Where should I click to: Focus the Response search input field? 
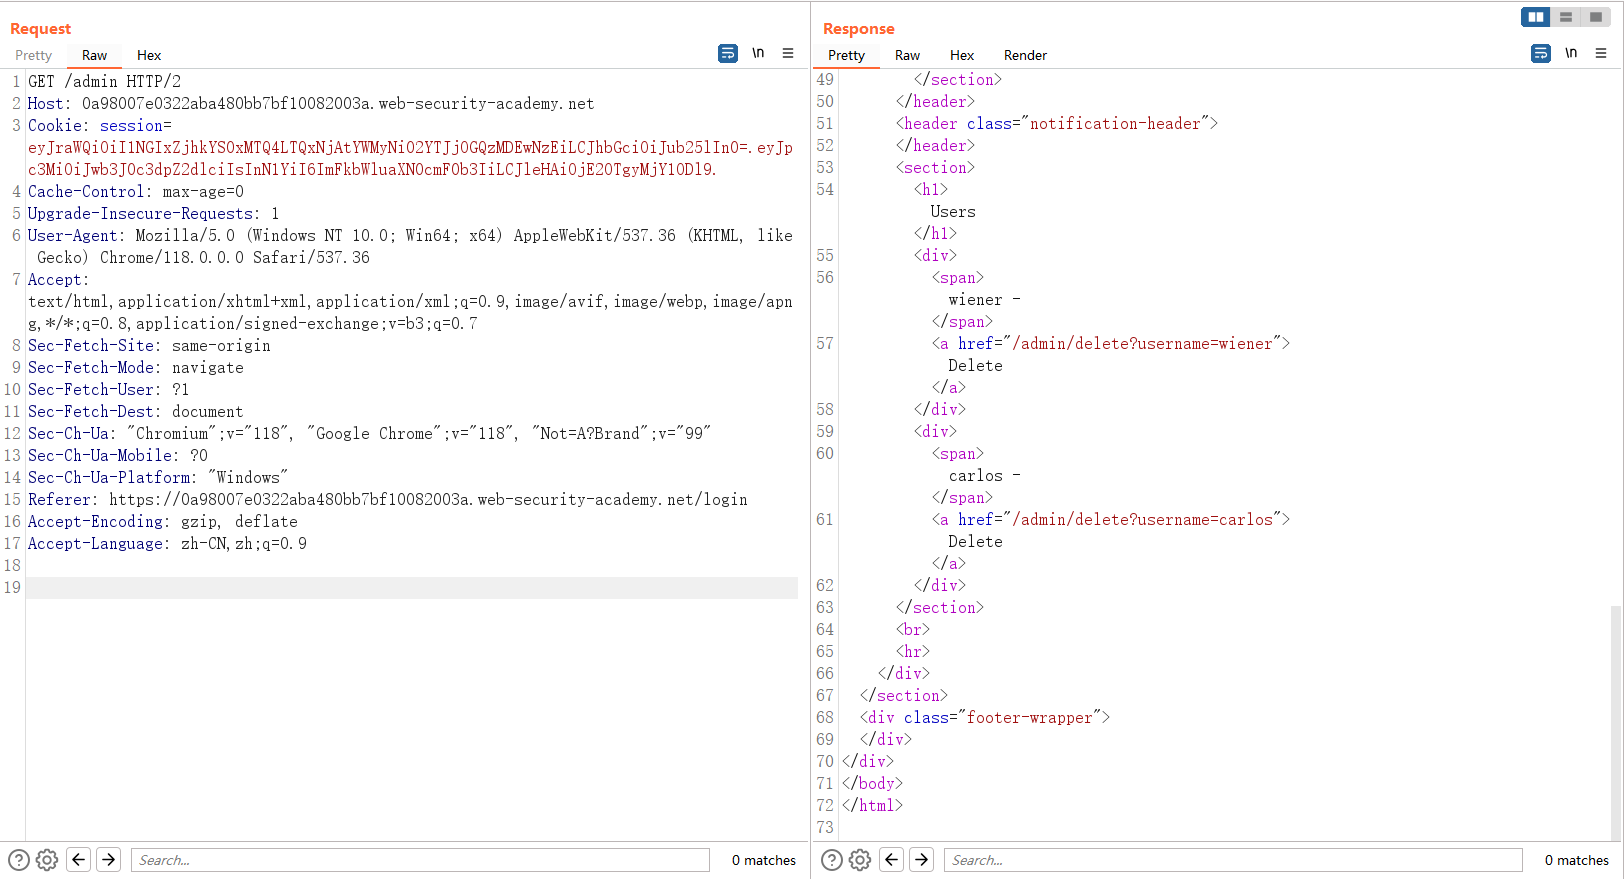(x=1233, y=860)
